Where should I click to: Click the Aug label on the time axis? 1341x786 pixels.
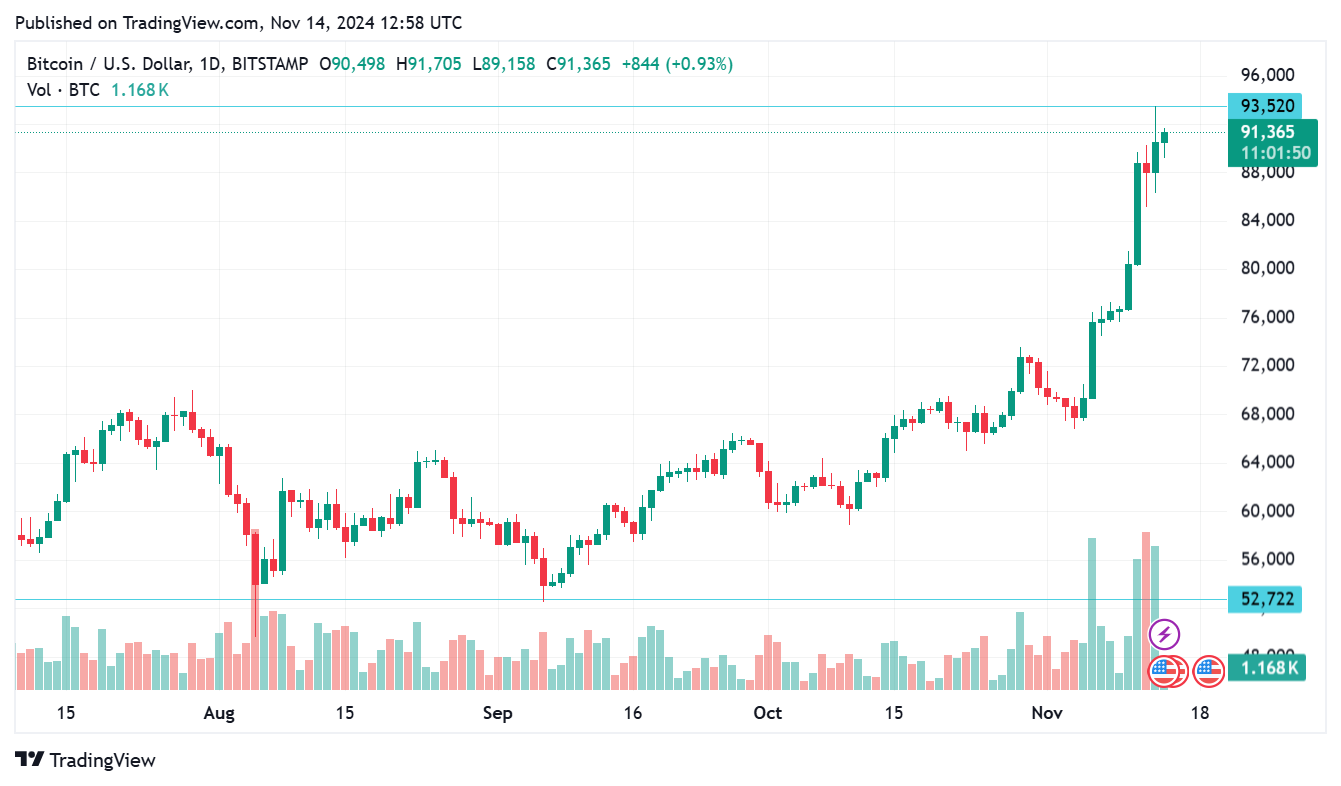[x=218, y=713]
